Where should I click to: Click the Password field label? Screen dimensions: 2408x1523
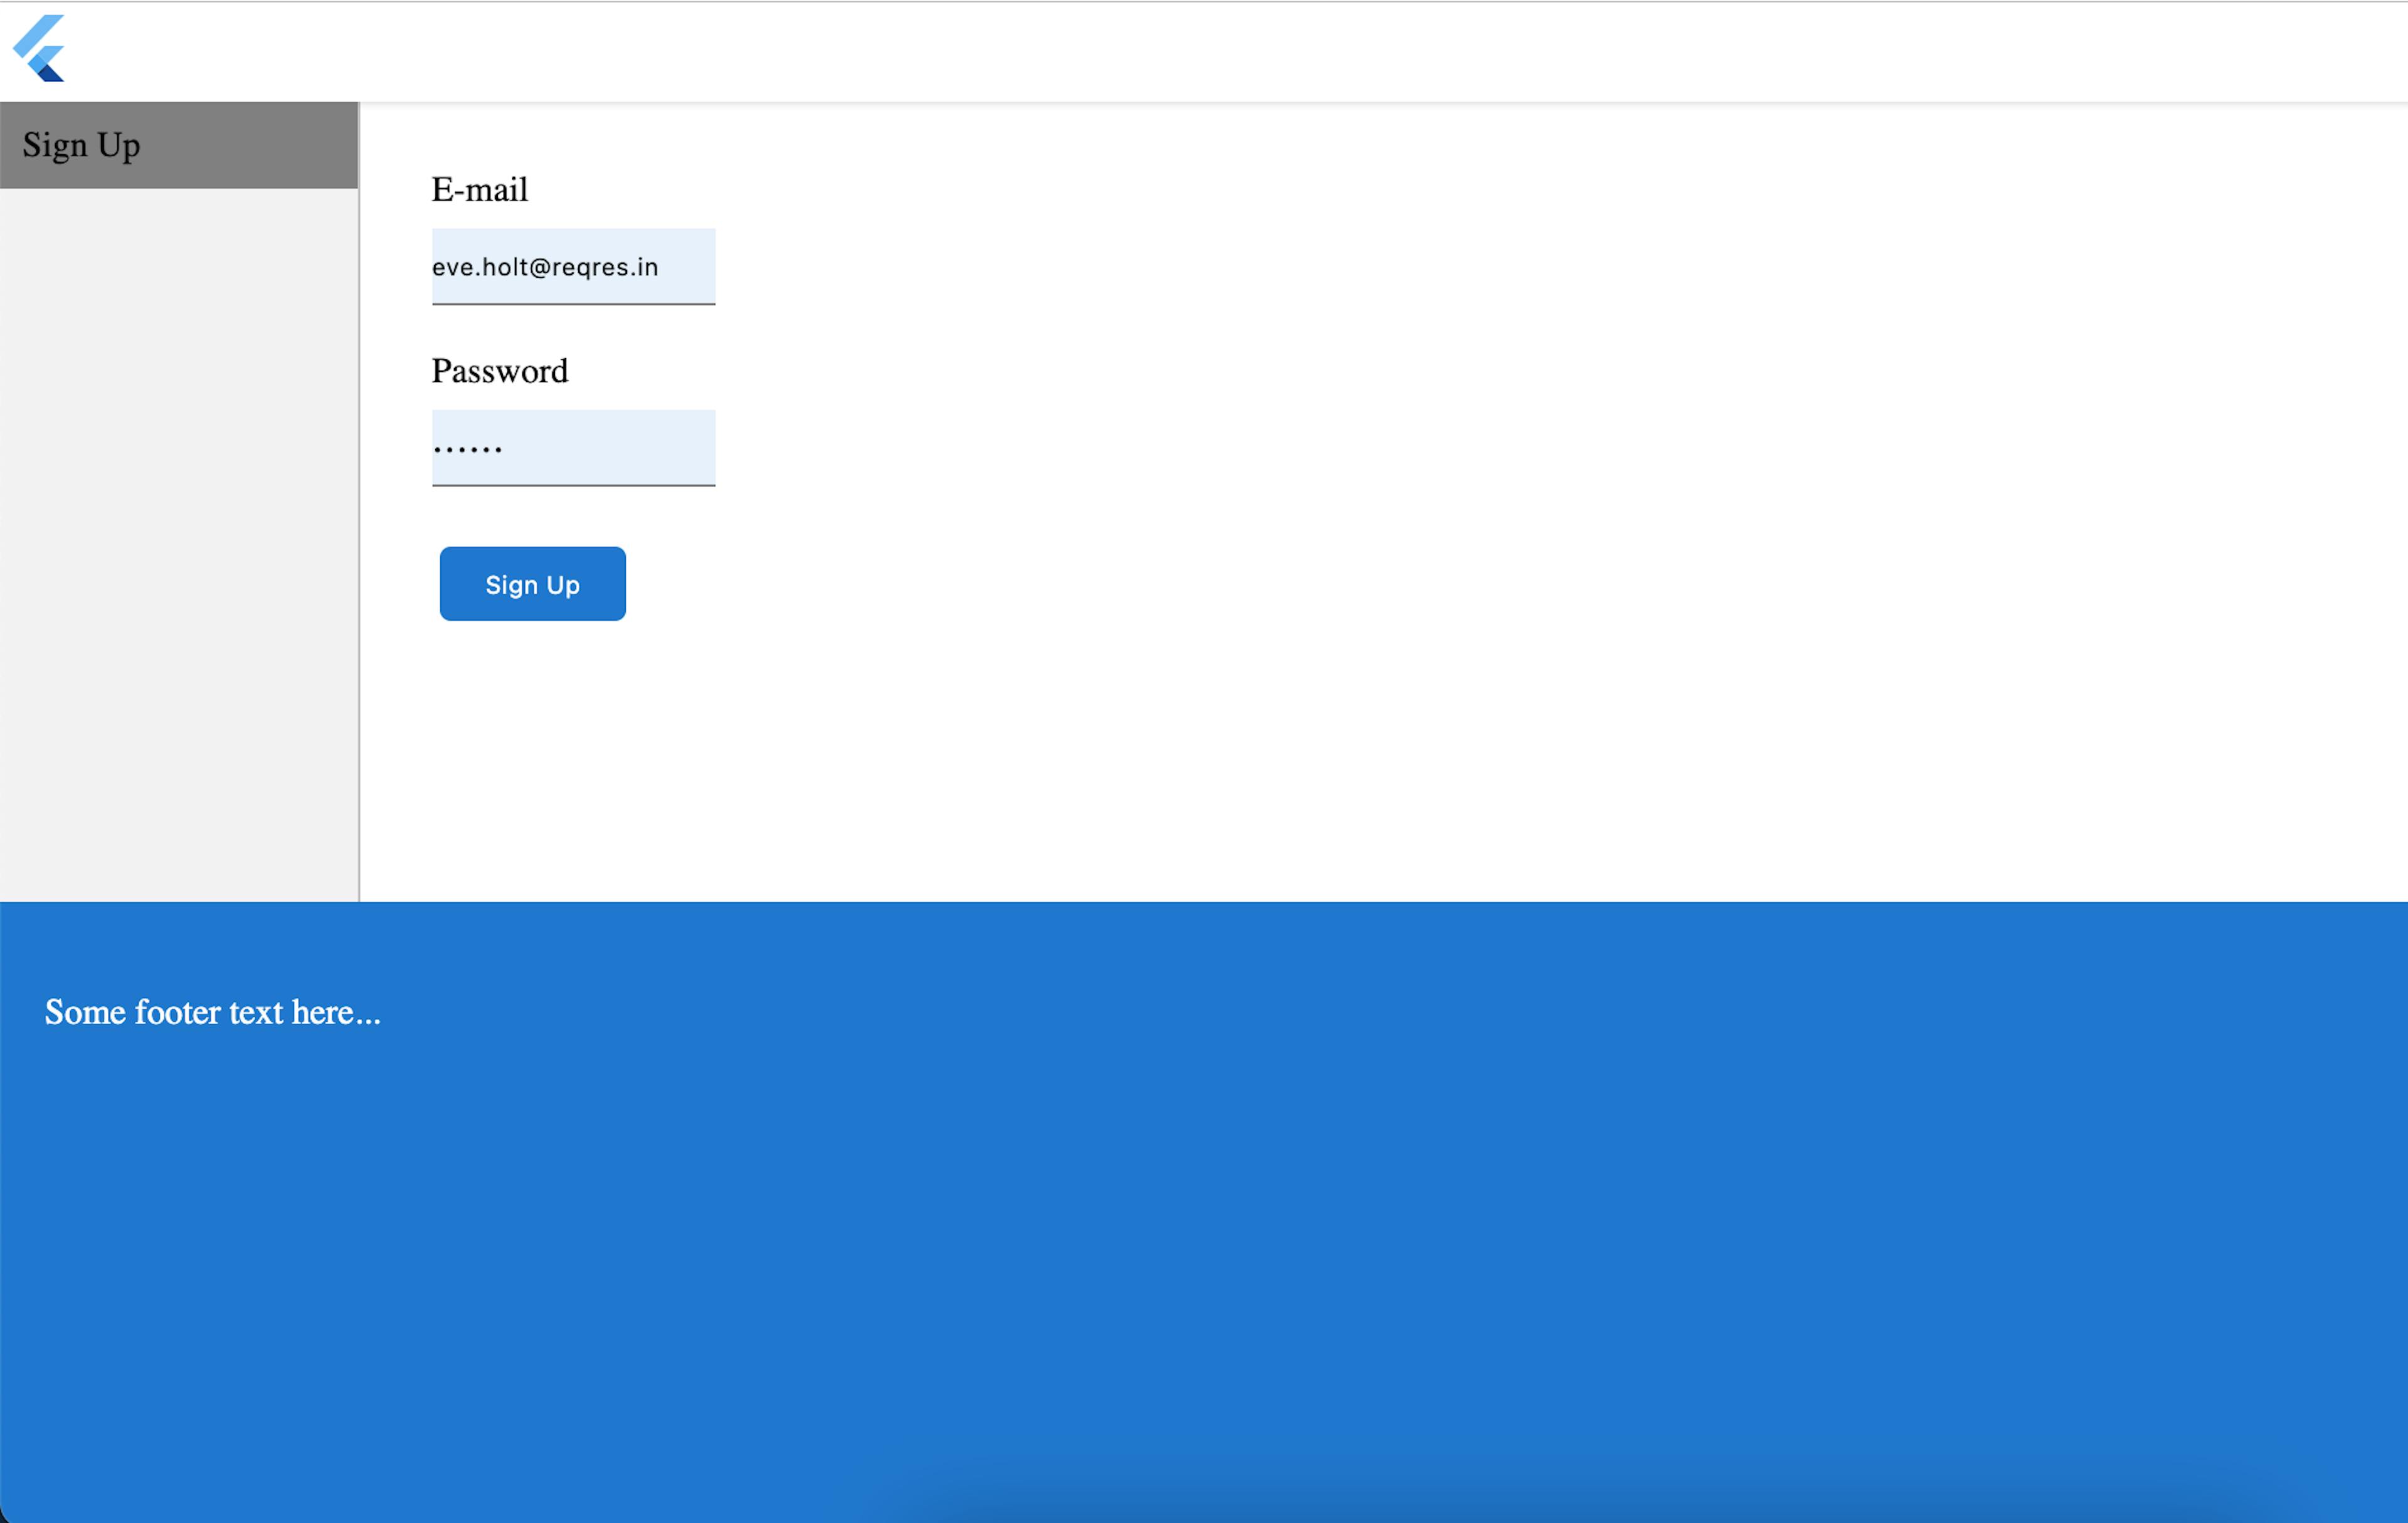click(x=499, y=372)
